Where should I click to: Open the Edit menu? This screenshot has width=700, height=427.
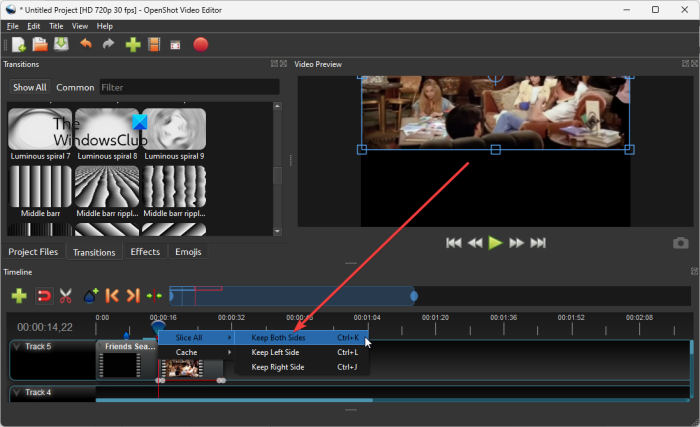33,26
